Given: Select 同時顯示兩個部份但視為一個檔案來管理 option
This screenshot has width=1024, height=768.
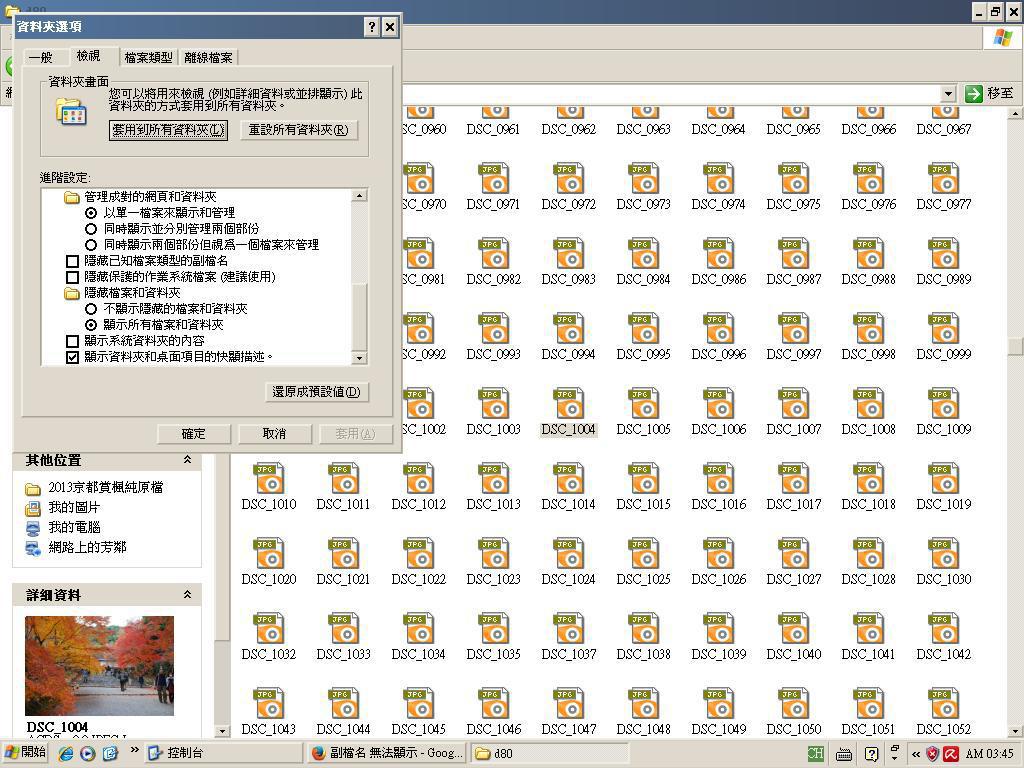Looking at the screenshot, I should coord(91,245).
